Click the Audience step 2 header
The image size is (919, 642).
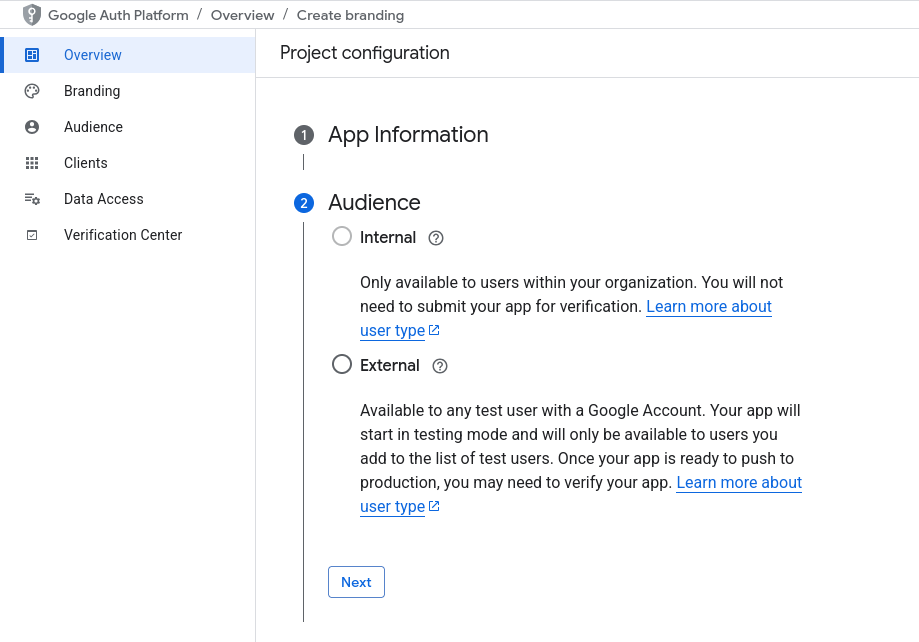374,203
